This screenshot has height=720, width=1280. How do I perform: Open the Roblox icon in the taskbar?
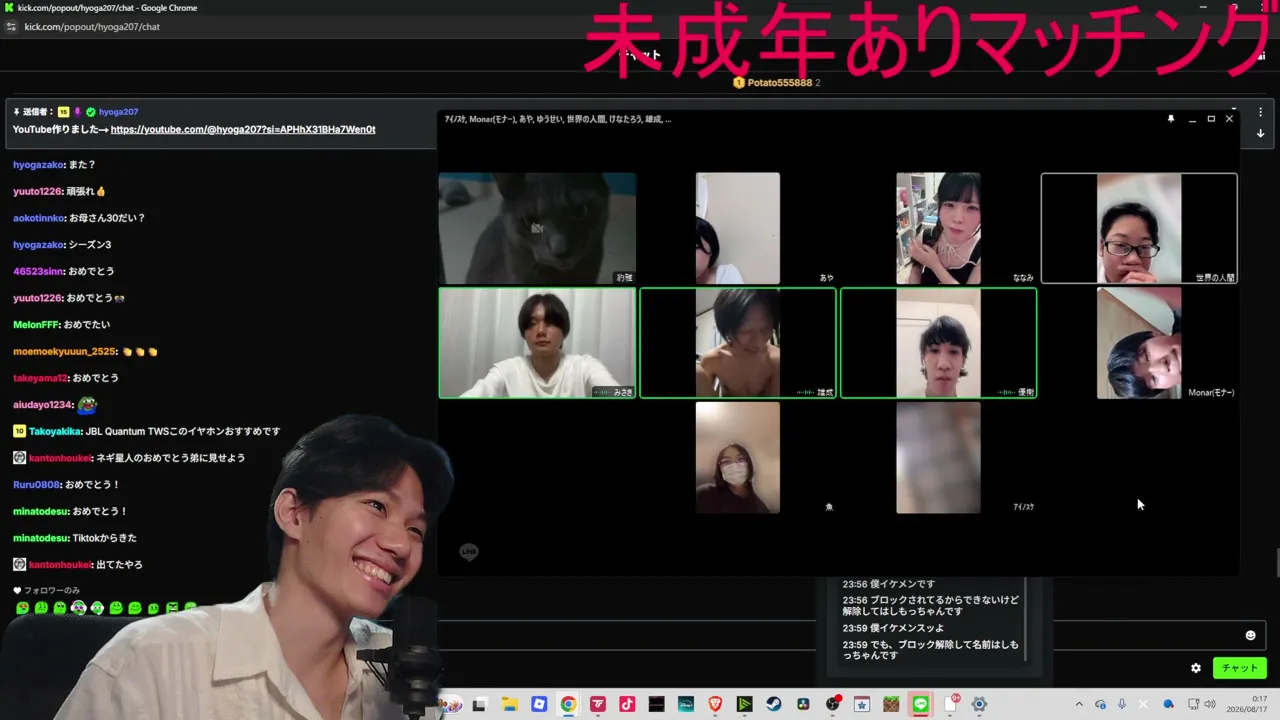pos(539,704)
